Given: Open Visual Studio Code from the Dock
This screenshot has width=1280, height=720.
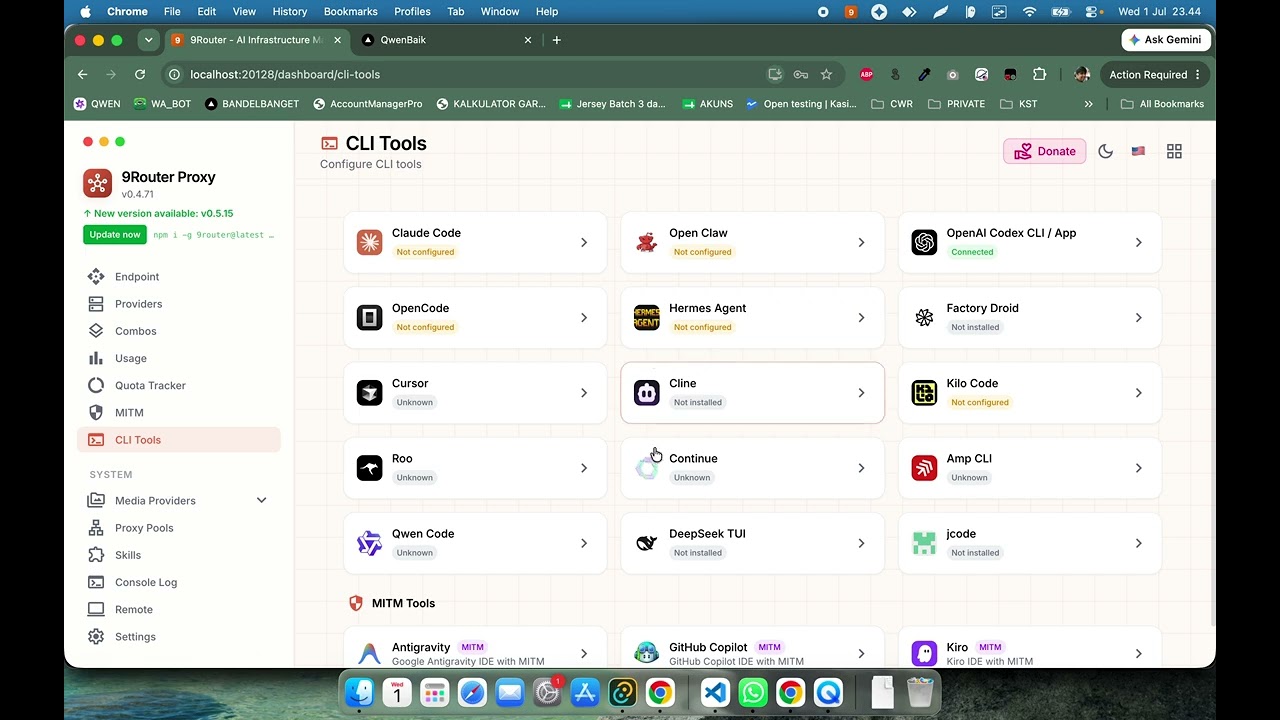Looking at the screenshot, I should point(715,692).
